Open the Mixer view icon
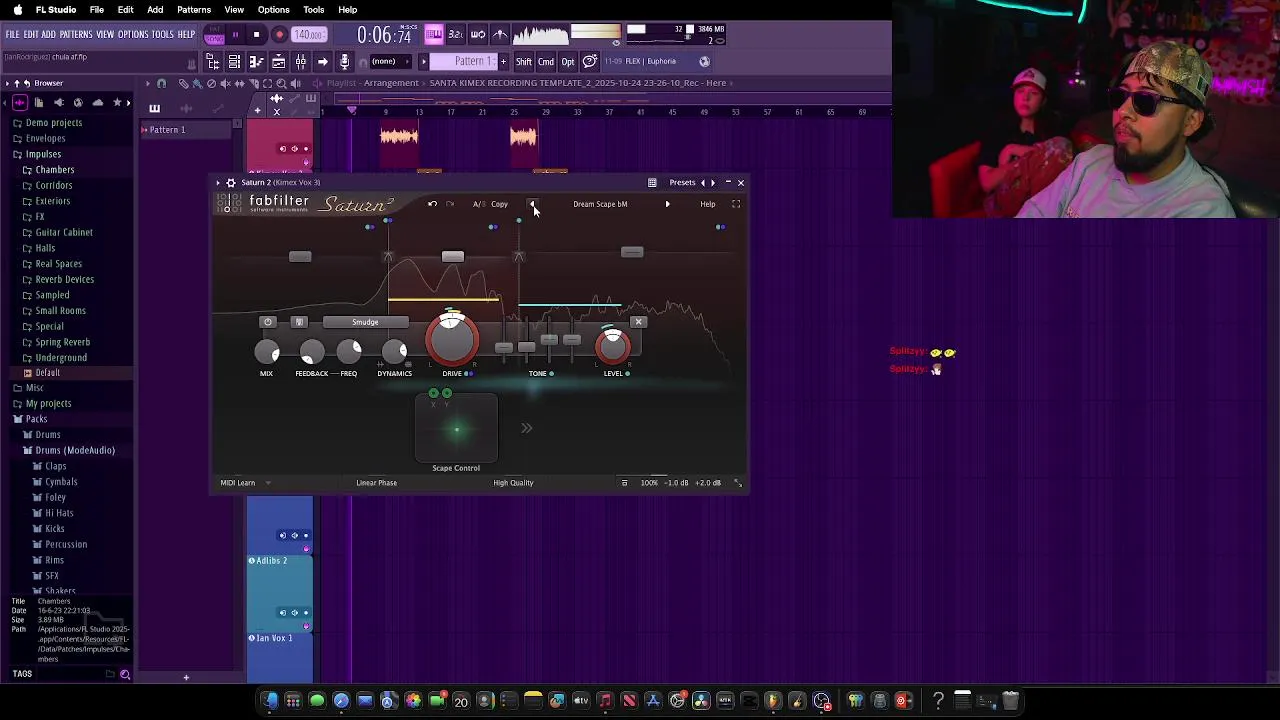 (x=300, y=62)
